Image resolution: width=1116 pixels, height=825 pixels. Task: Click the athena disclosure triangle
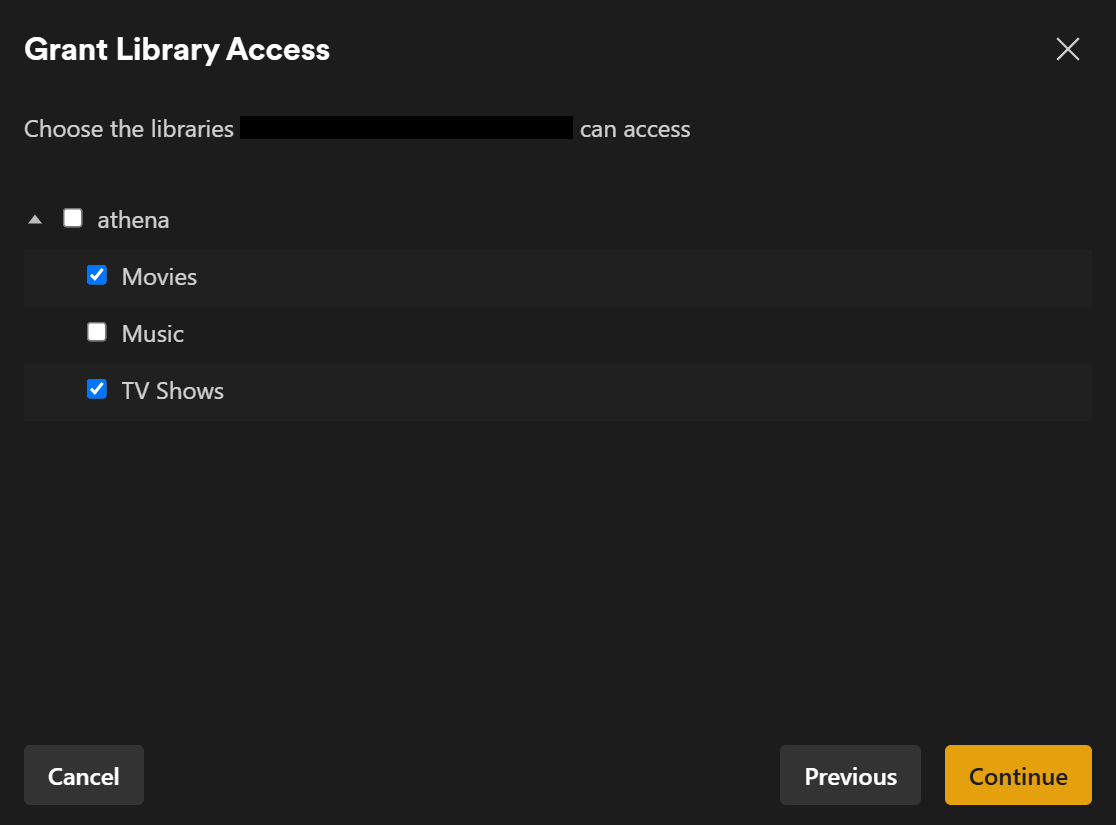[34, 218]
